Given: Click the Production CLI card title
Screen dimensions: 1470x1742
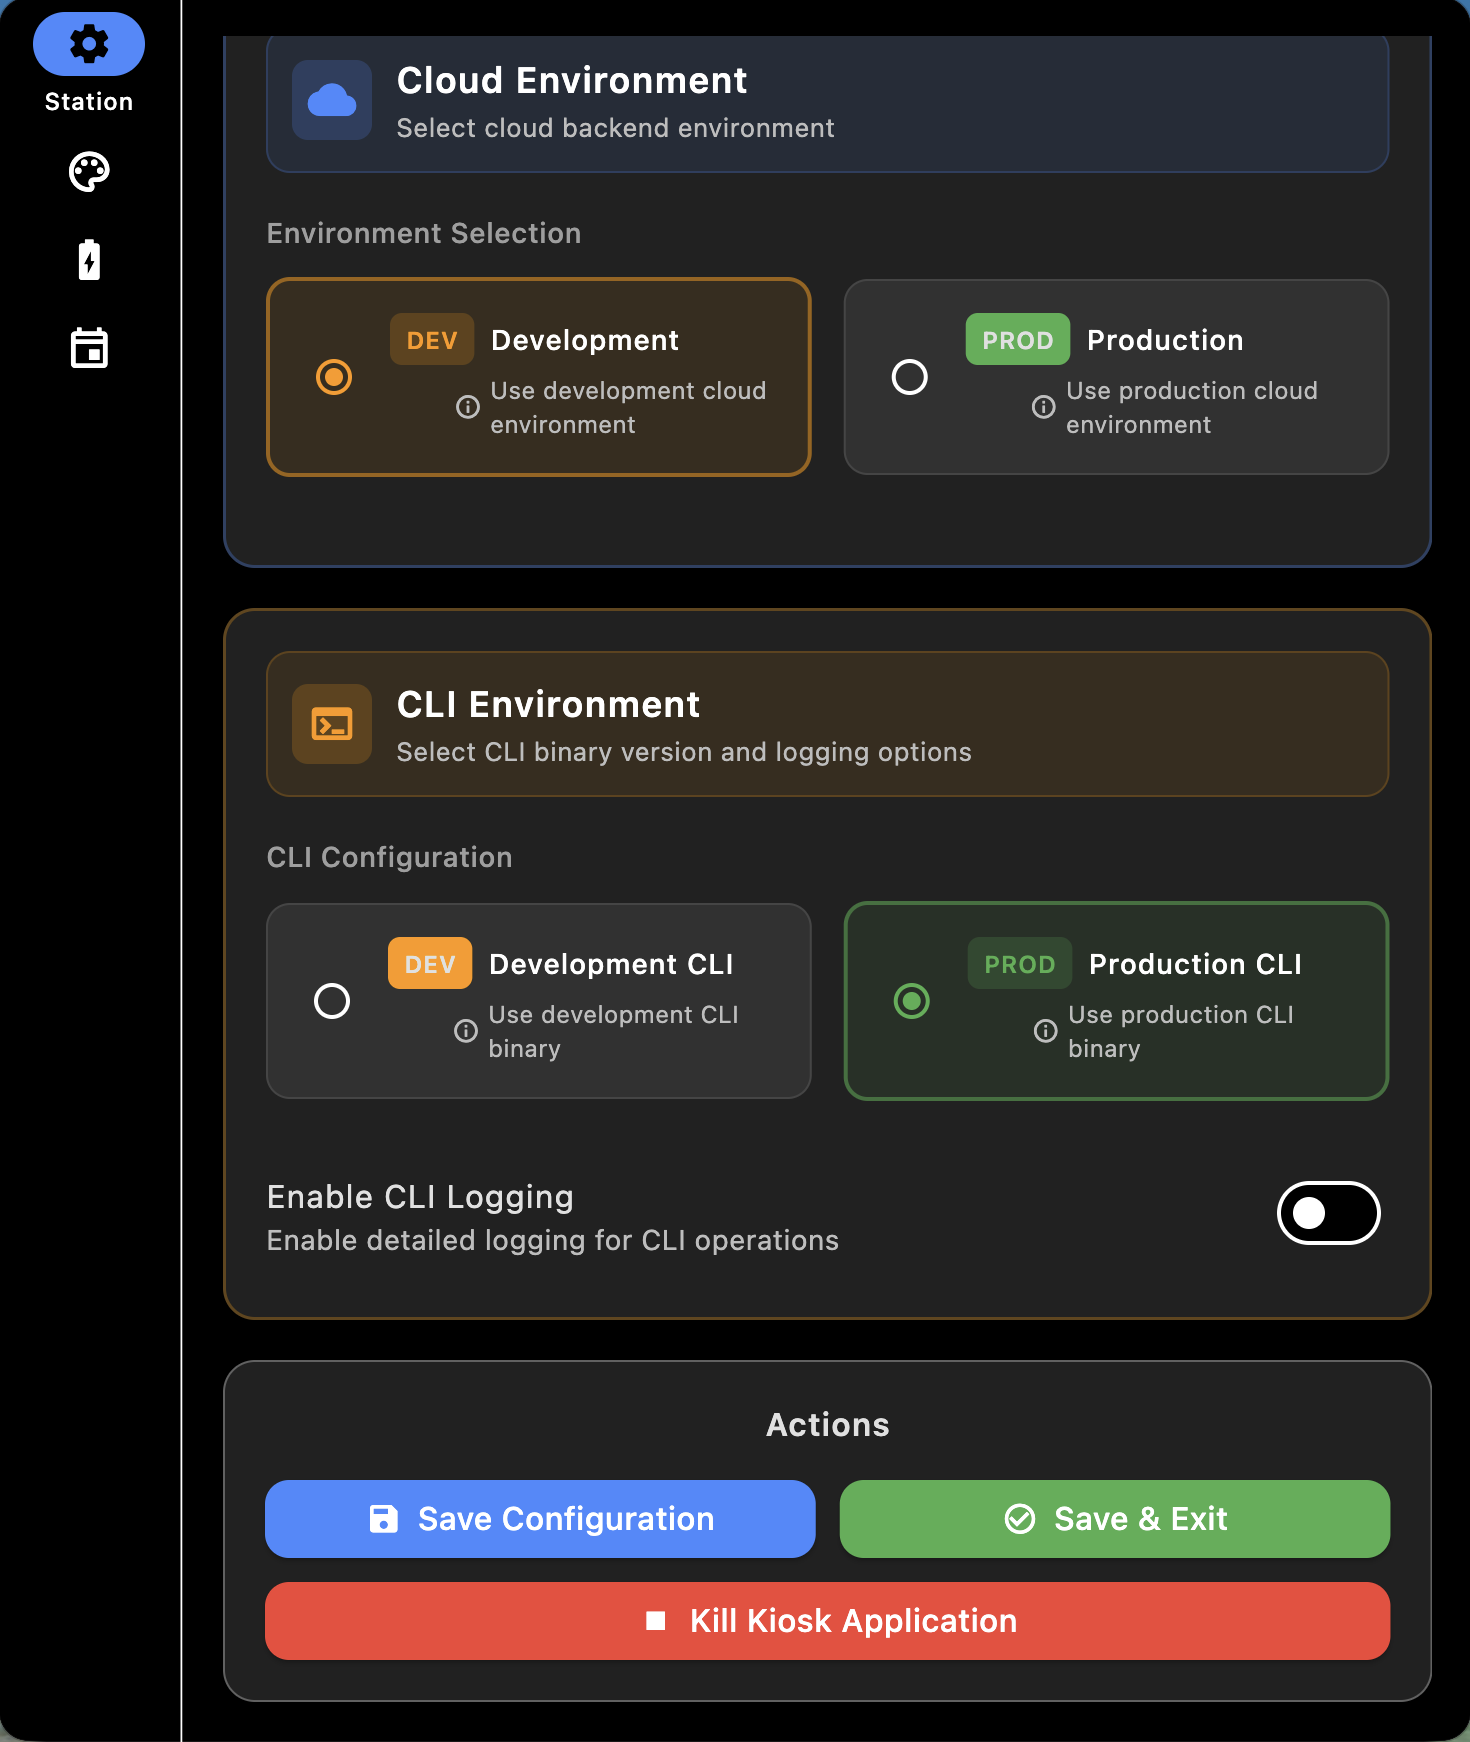Looking at the screenshot, I should (x=1195, y=964).
